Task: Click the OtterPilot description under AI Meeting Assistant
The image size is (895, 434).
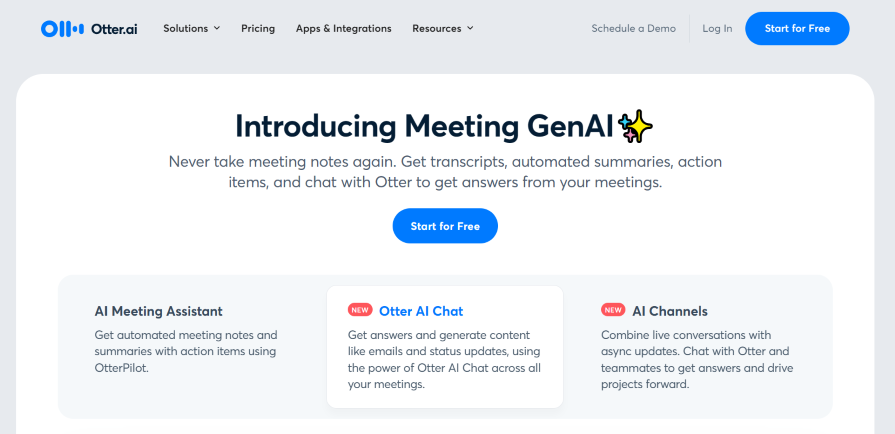Action: 186,351
